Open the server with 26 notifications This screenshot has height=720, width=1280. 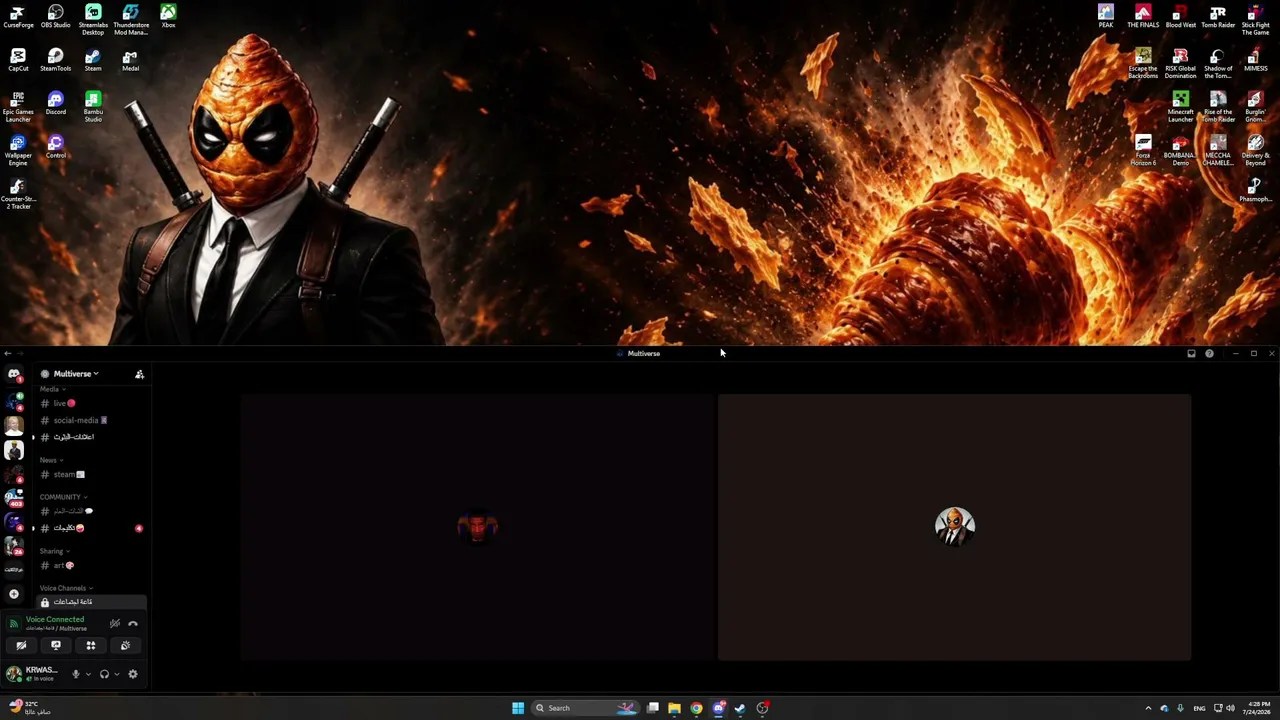click(x=14, y=546)
